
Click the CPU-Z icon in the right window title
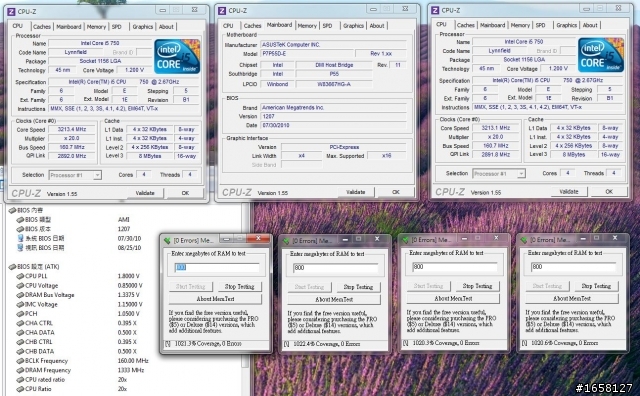[435, 11]
